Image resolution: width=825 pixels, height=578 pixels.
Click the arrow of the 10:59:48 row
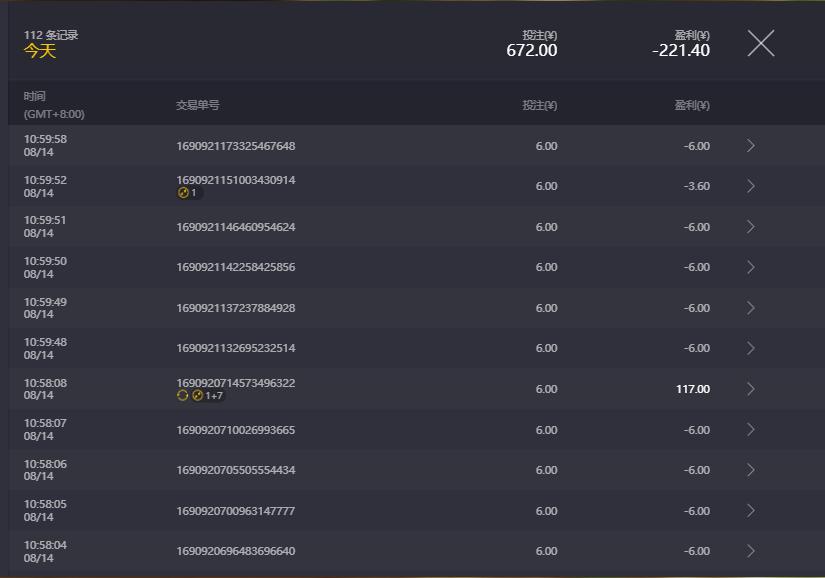(x=751, y=348)
